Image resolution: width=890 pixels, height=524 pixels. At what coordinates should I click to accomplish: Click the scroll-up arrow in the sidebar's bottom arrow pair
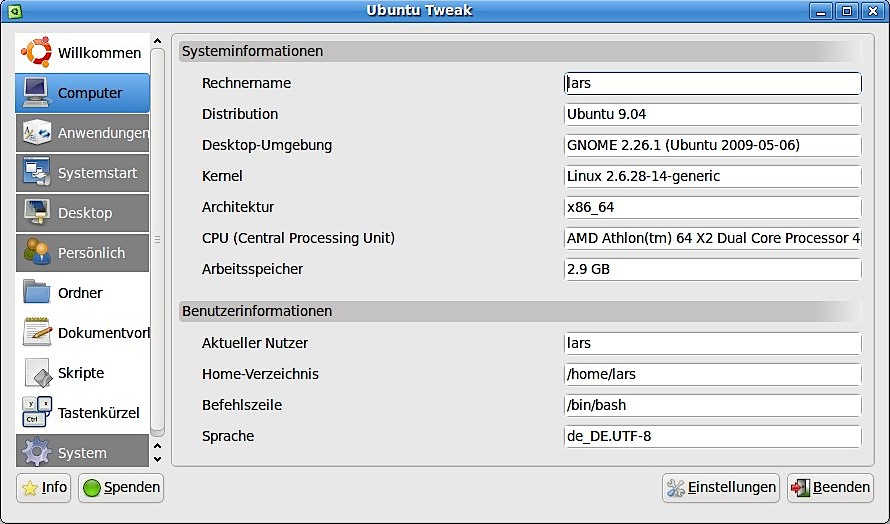point(157,447)
